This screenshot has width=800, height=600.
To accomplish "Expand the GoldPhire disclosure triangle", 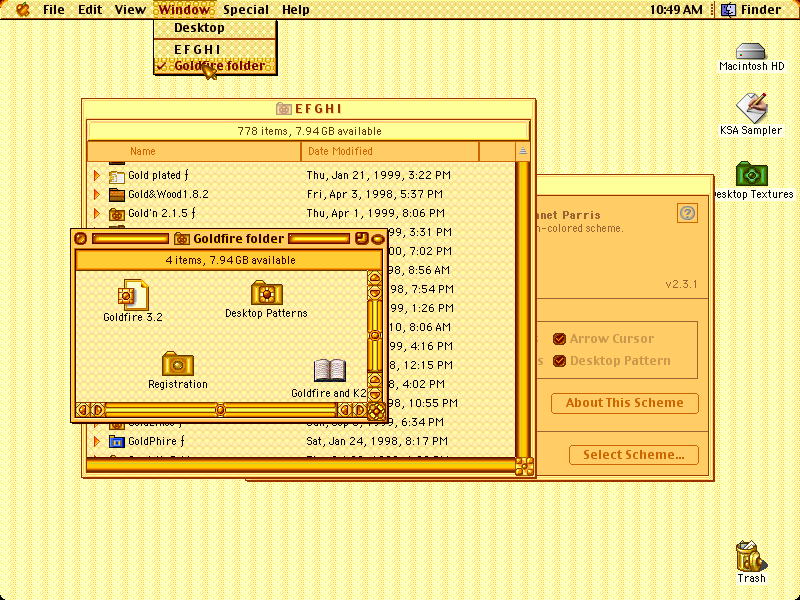I will coord(96,441).
